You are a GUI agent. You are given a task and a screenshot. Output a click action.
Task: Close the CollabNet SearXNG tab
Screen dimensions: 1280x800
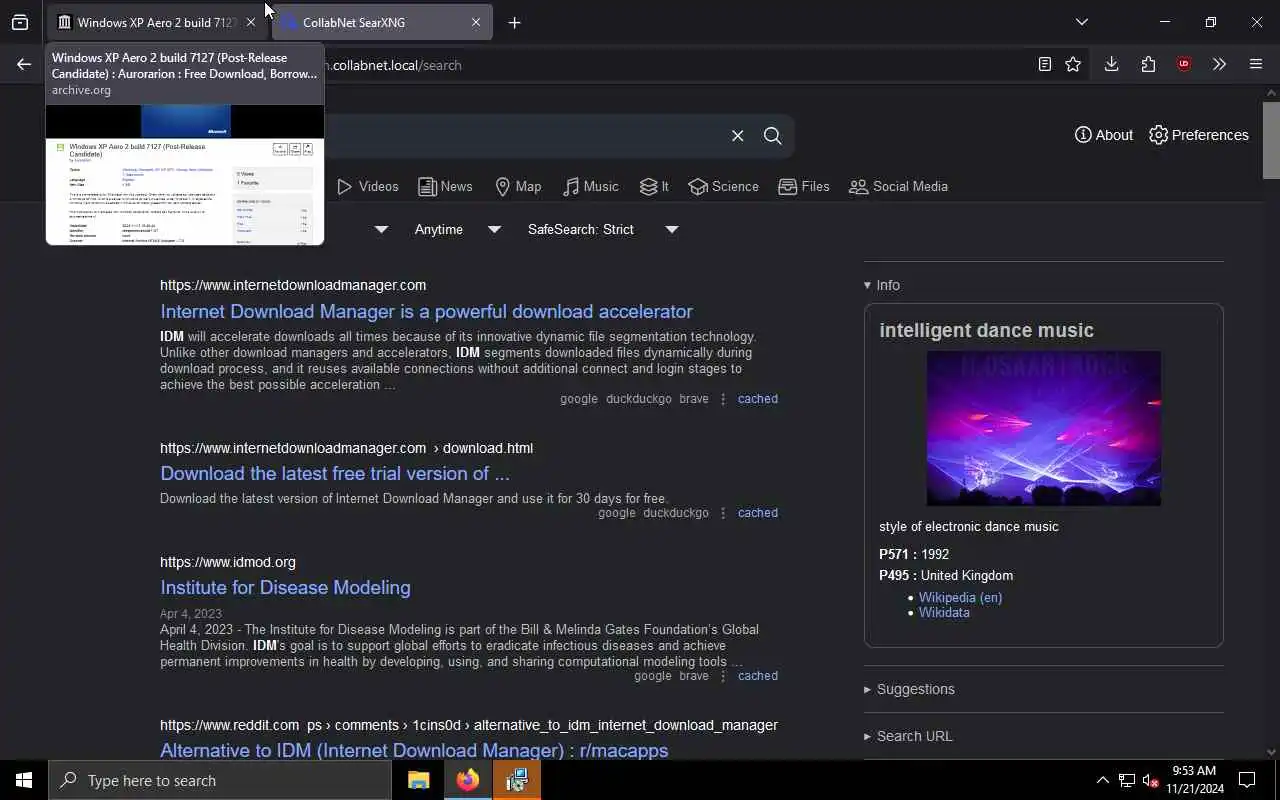point(476,22)
